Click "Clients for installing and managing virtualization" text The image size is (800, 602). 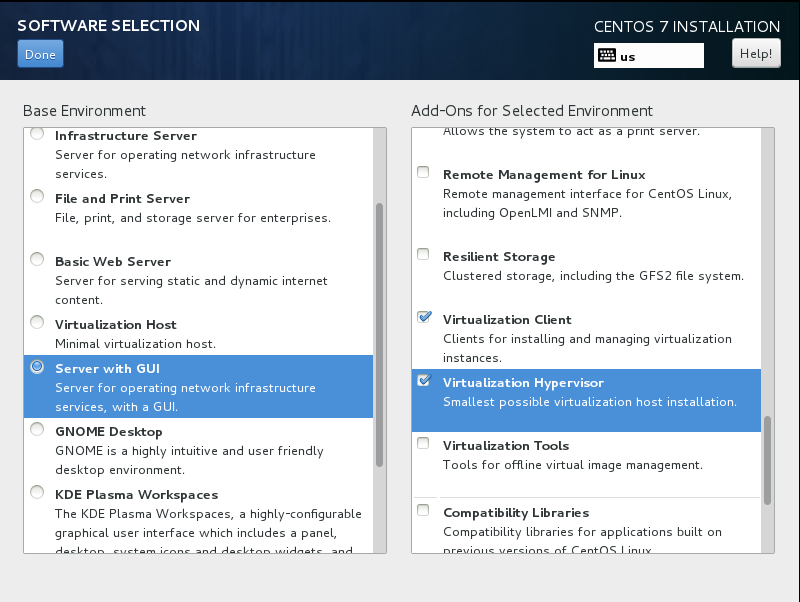[x=587, y=348]
